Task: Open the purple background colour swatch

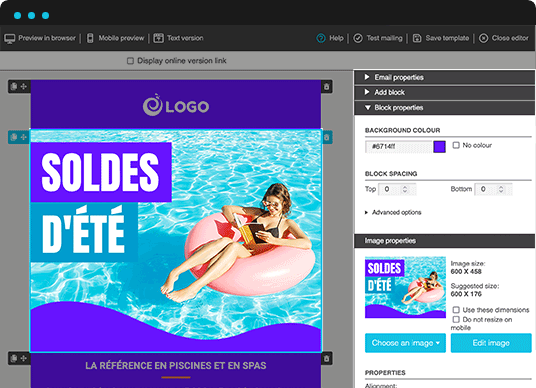Action: 439,147
